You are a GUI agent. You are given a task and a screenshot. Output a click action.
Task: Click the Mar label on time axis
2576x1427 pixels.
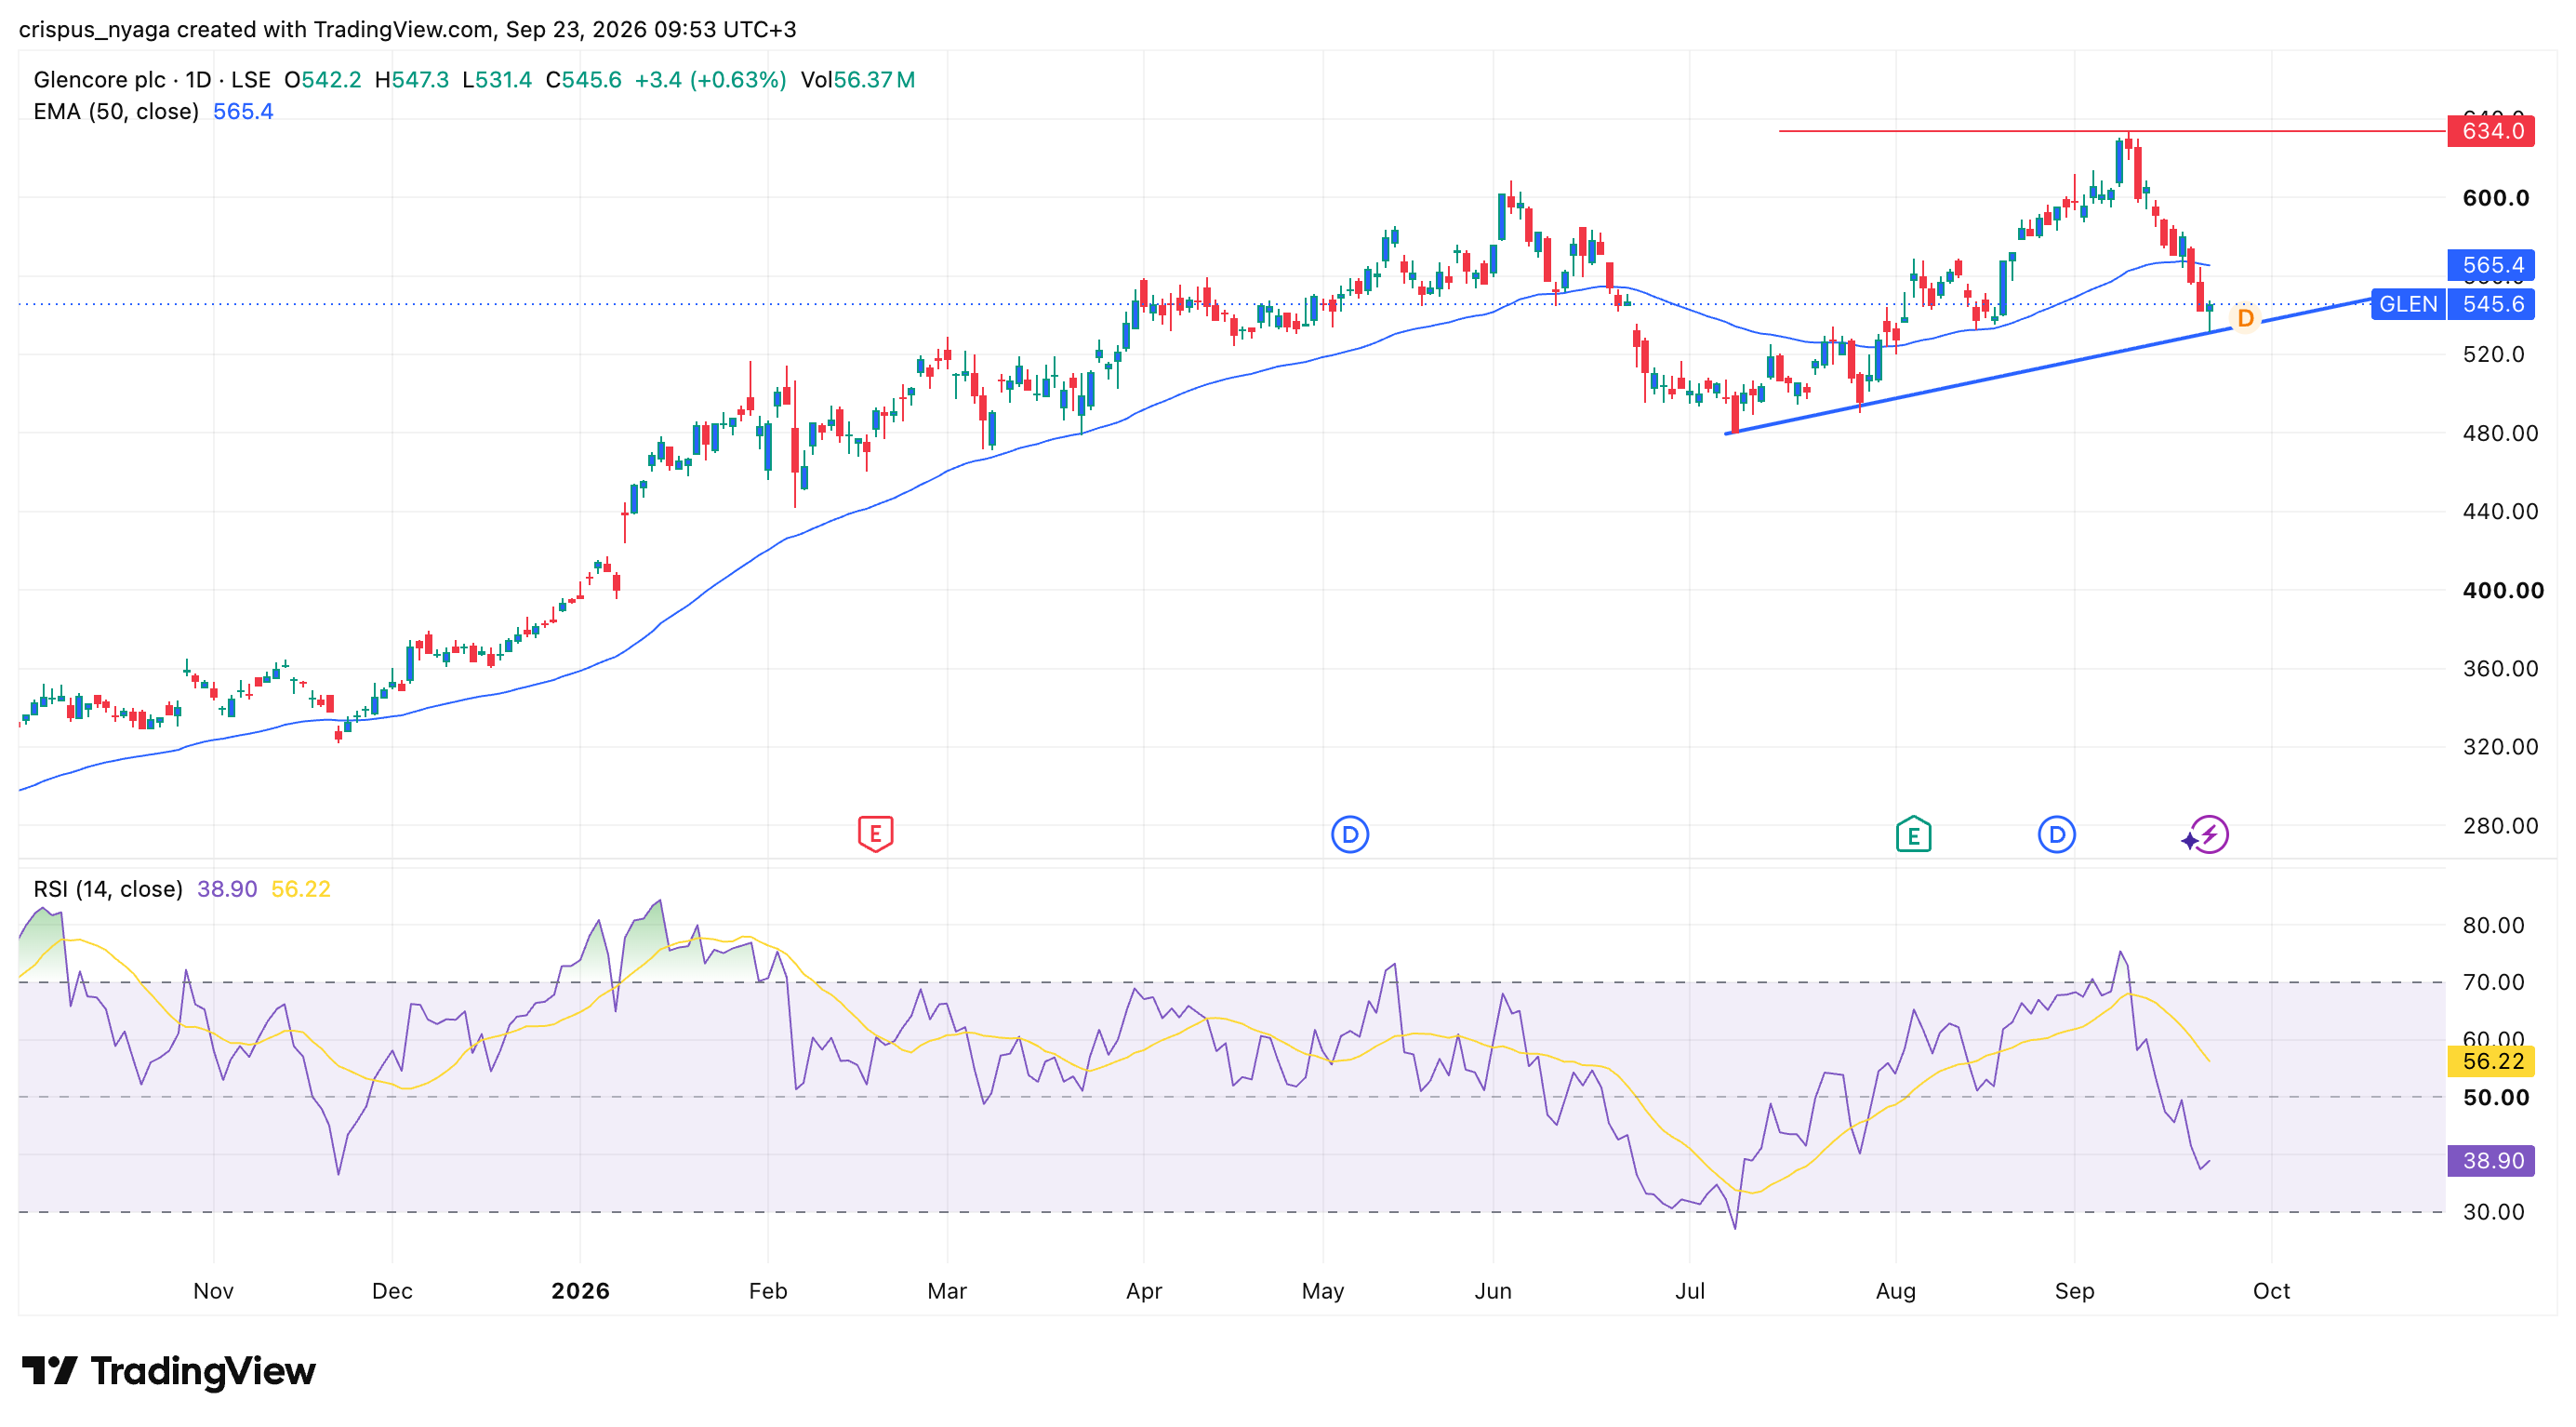coord(947,1291)
